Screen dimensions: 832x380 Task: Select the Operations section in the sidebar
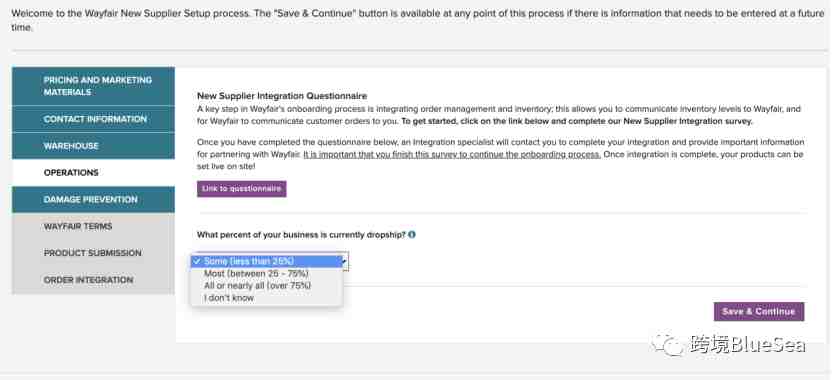(x=93, y=172)
